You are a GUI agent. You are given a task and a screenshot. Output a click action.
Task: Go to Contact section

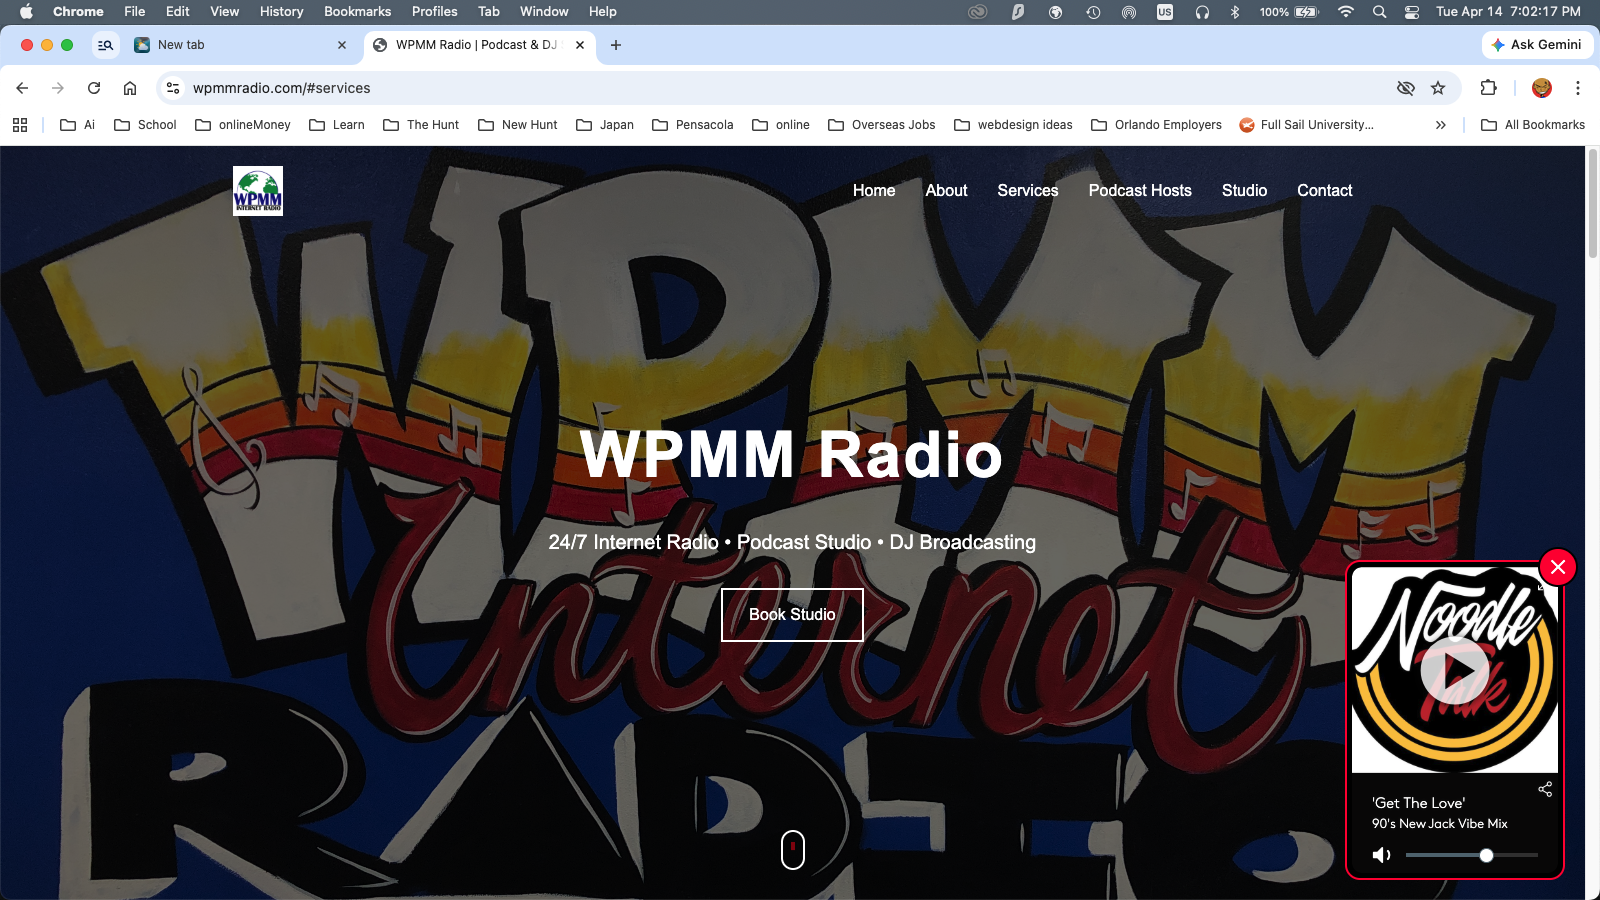click(1325, 191)
